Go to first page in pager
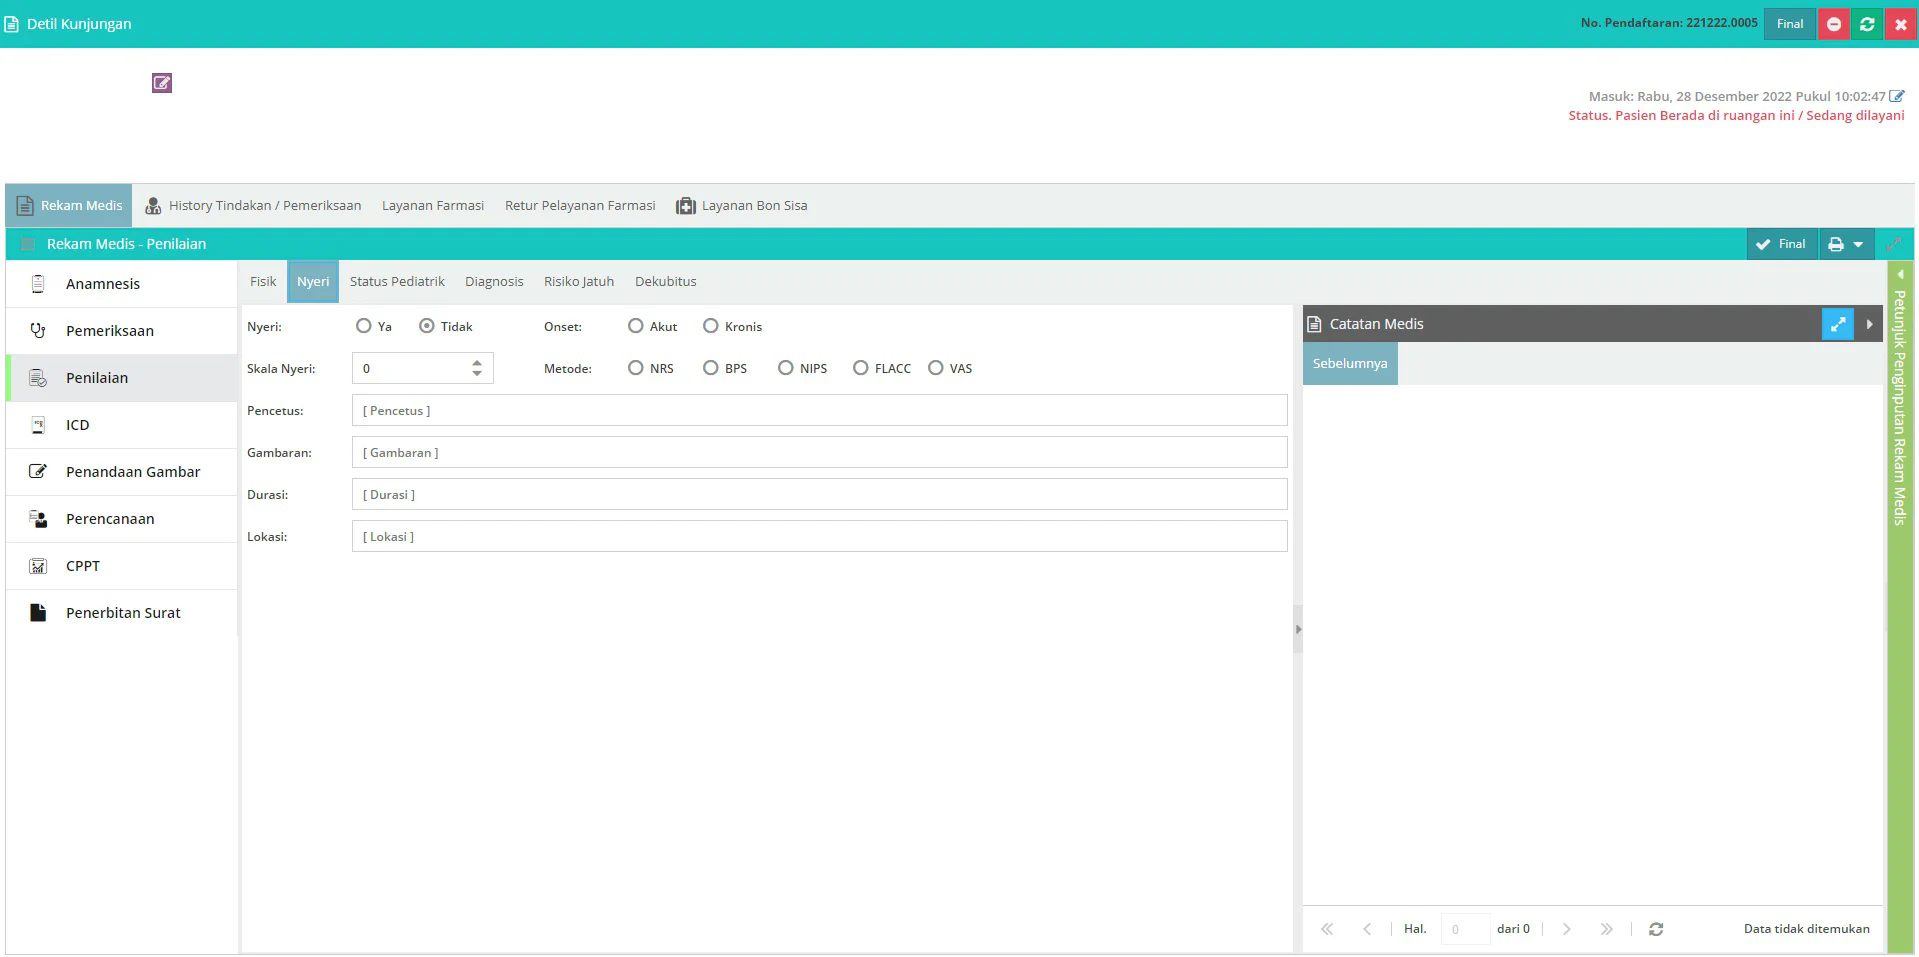 [1327, 929]
